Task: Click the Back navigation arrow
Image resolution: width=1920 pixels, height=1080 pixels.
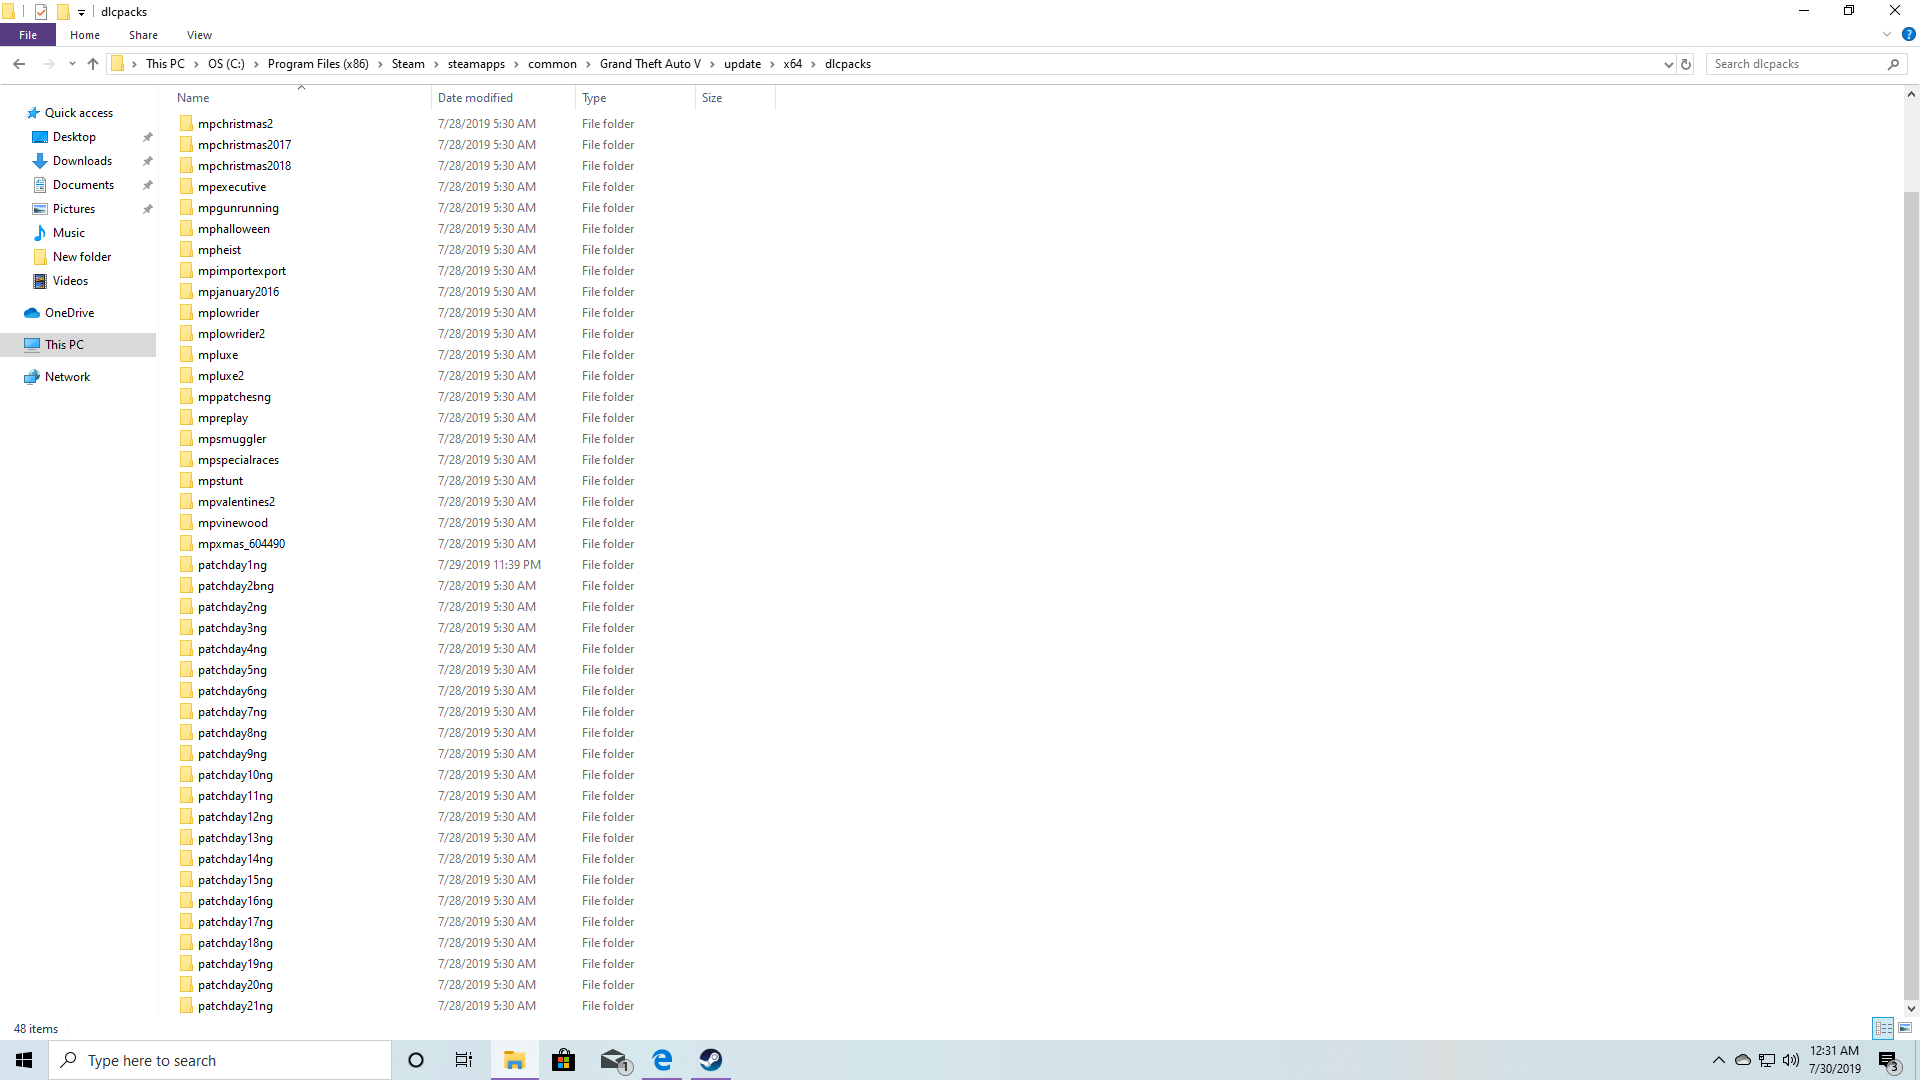Action: tap(19, 64)
